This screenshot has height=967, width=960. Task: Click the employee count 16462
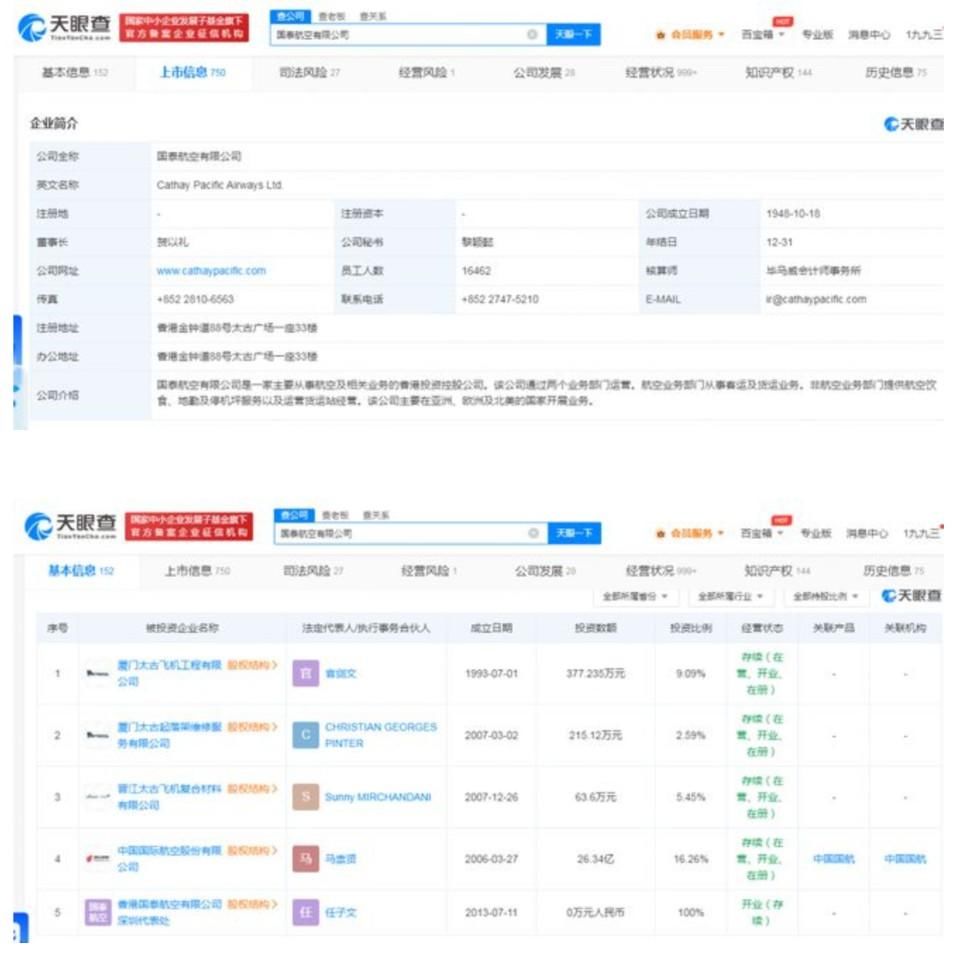(476, 271)
